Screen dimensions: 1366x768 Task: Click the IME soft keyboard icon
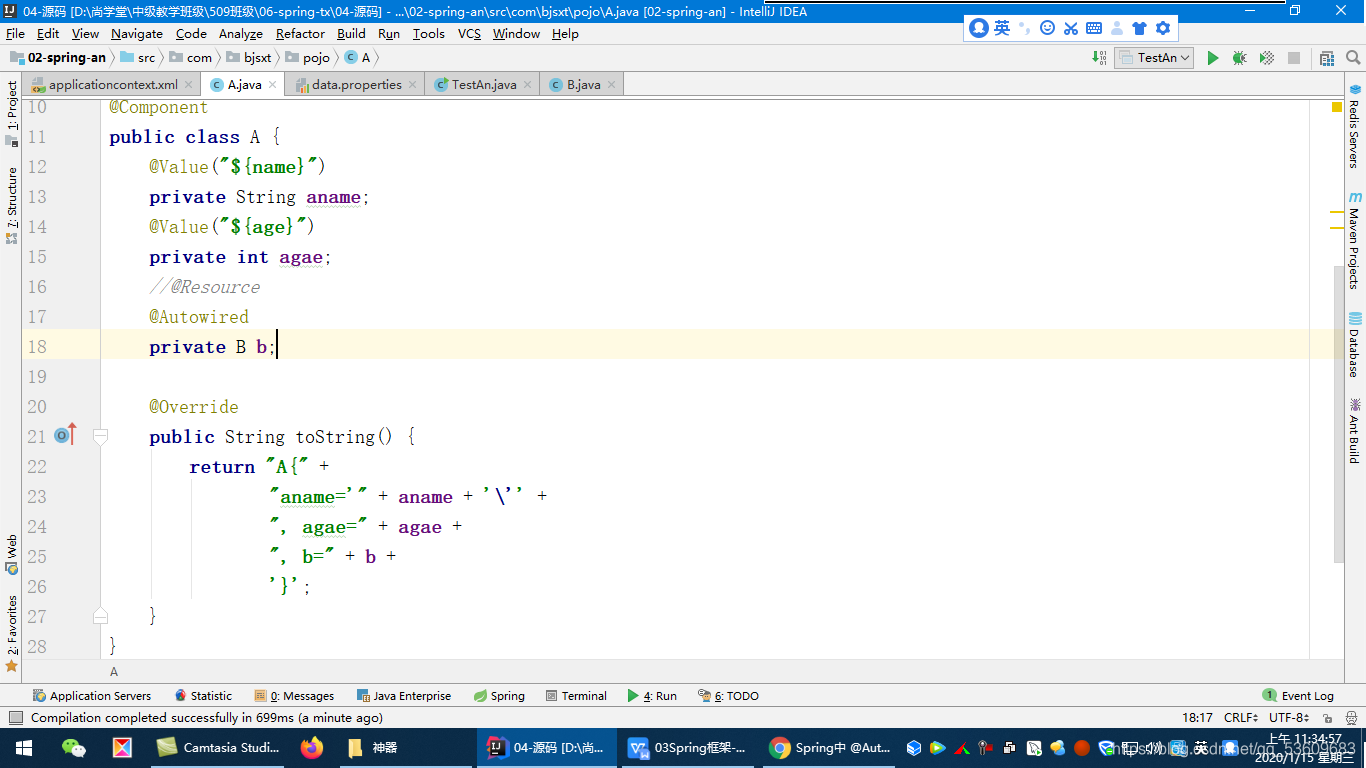coord(1094,28)
